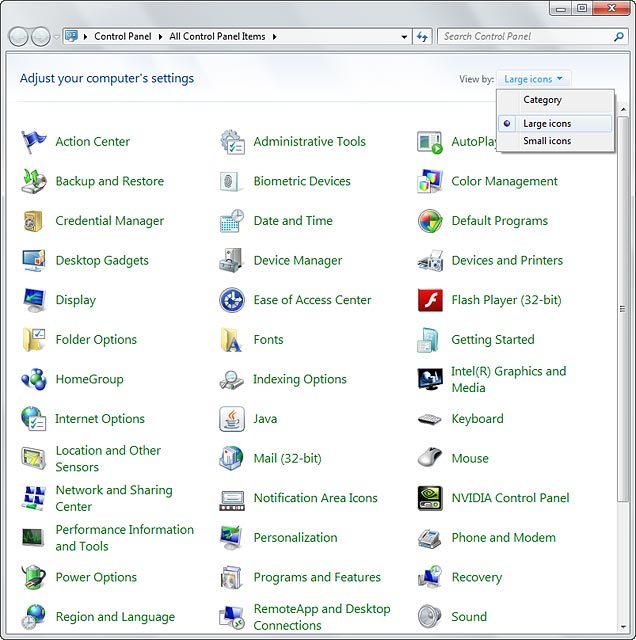Open the AutoPlay icon
The height and width of the screenshot is (640, 636).
[x=430, y=142]
